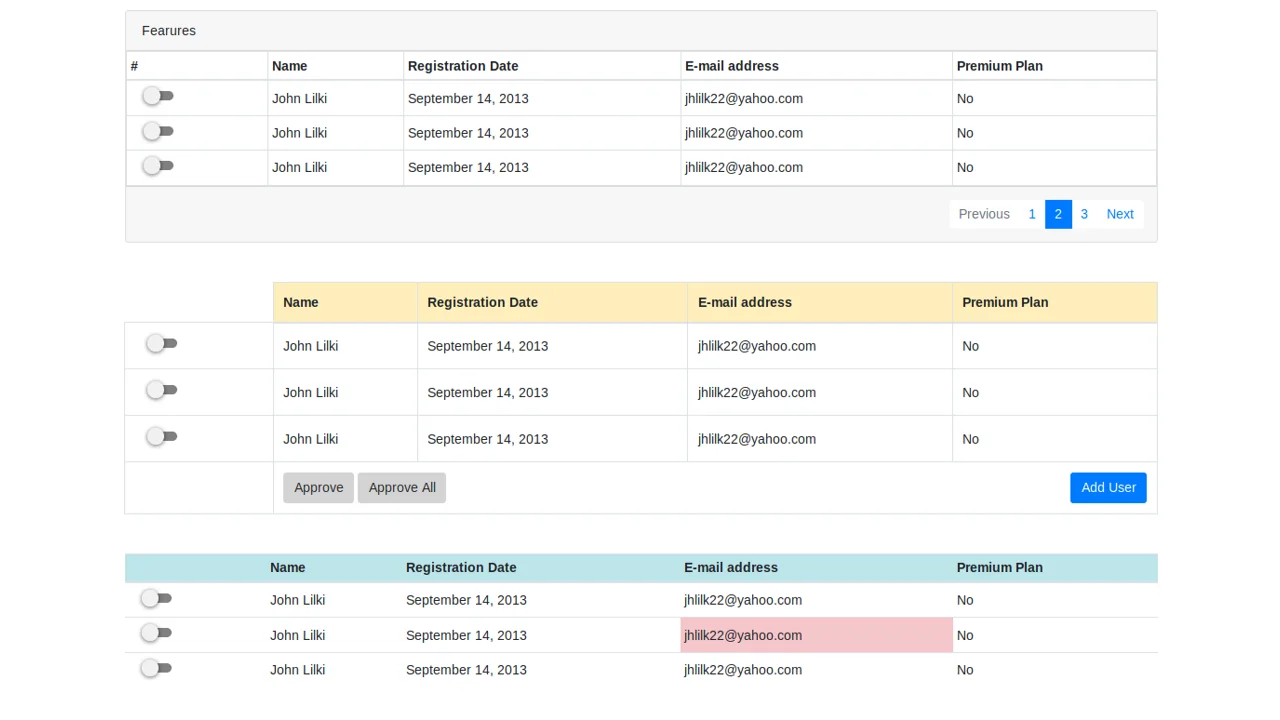Click the blue Add User button

point(1108,488)
